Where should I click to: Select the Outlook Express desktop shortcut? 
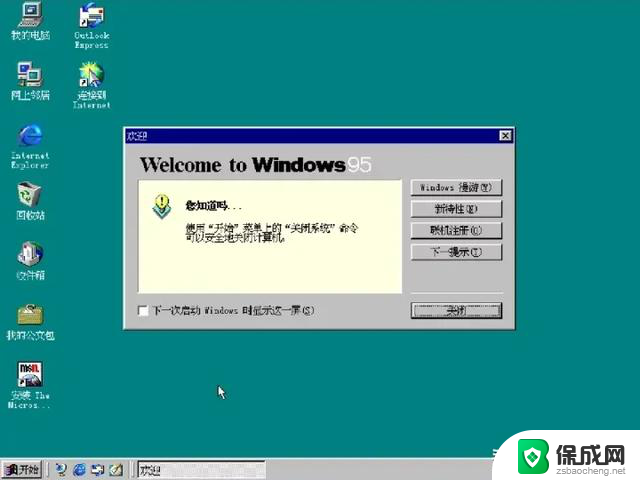(x=91, y=24)
